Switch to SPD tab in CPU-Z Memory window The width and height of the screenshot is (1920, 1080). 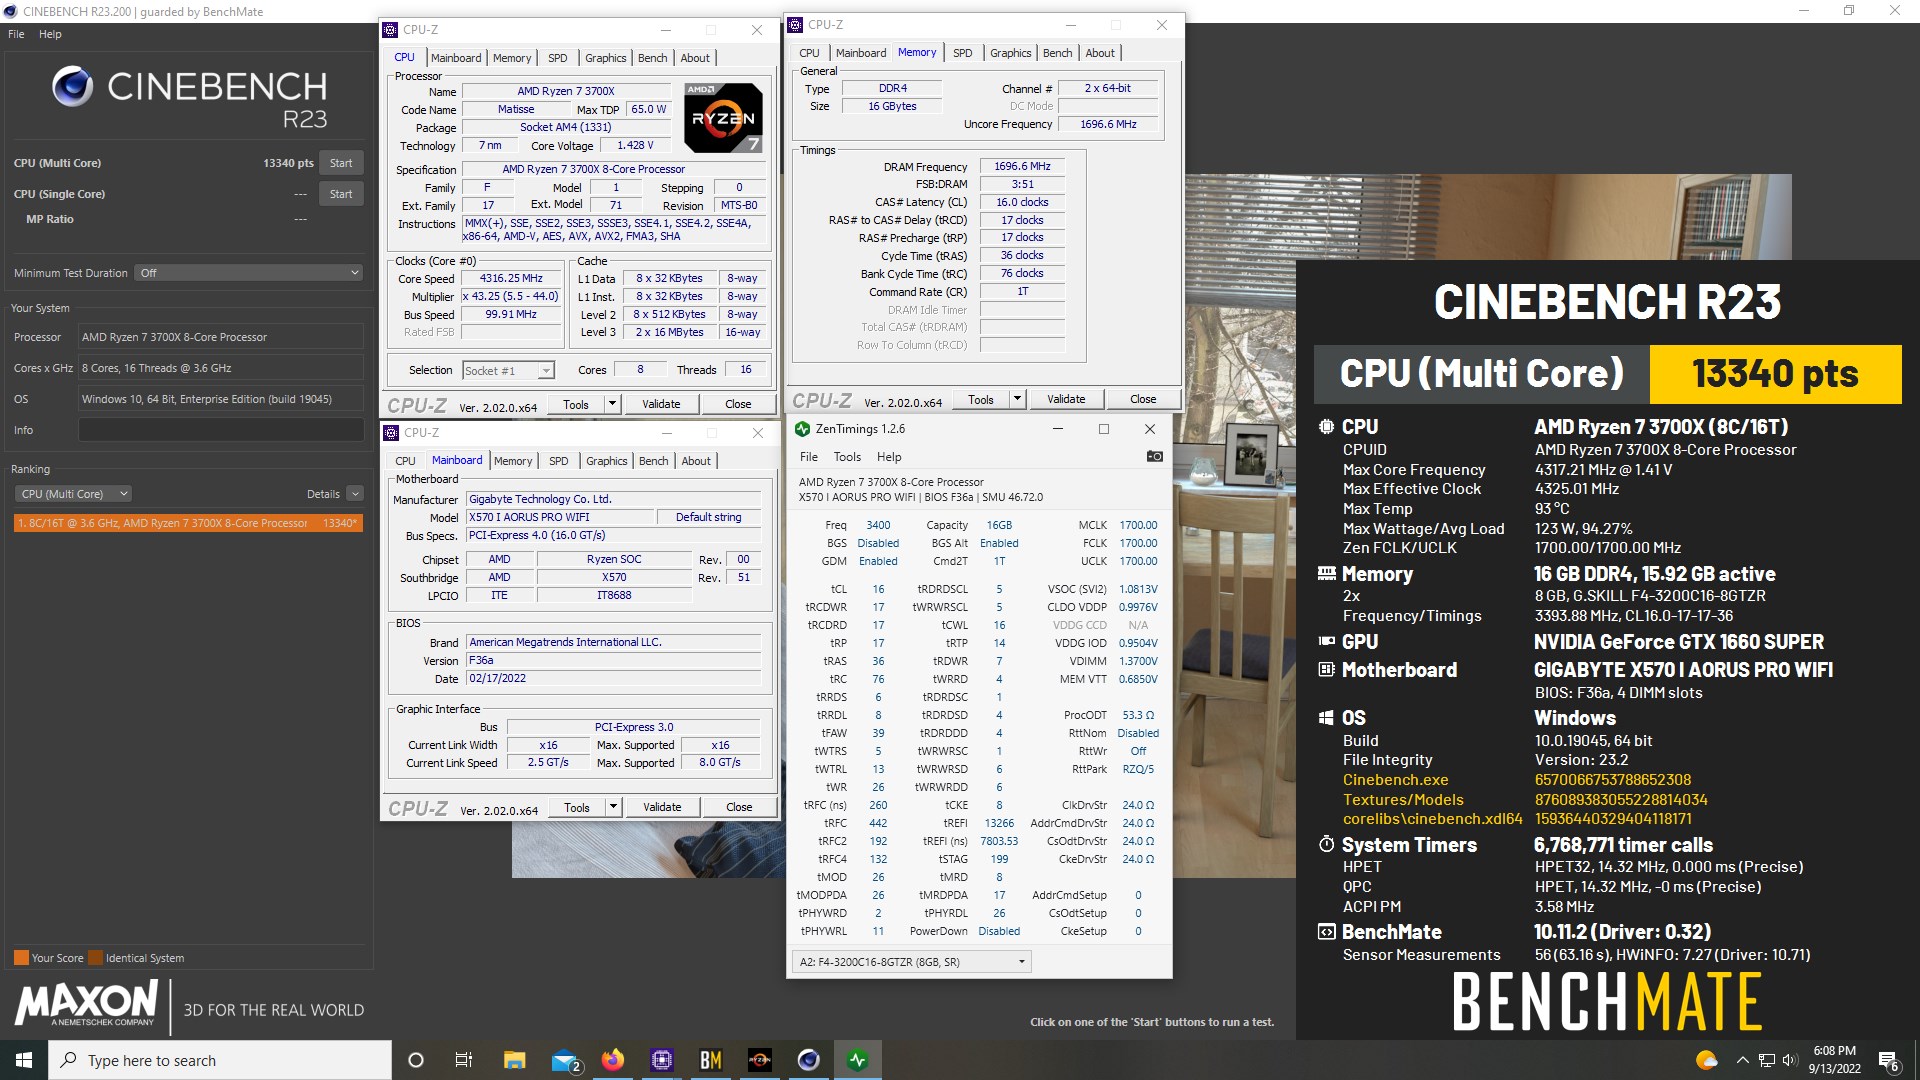962,53
